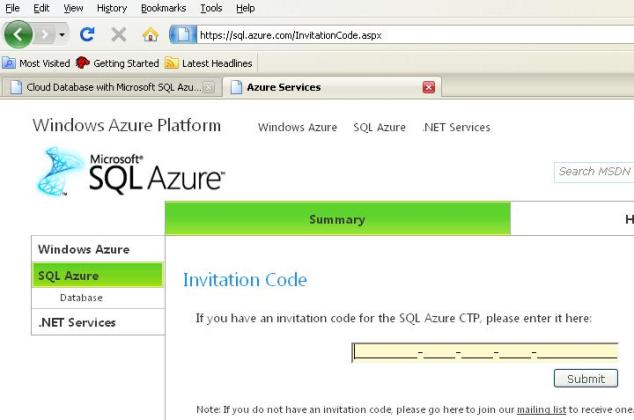Open the SQL Azure top navigation link

click(379, 127)
